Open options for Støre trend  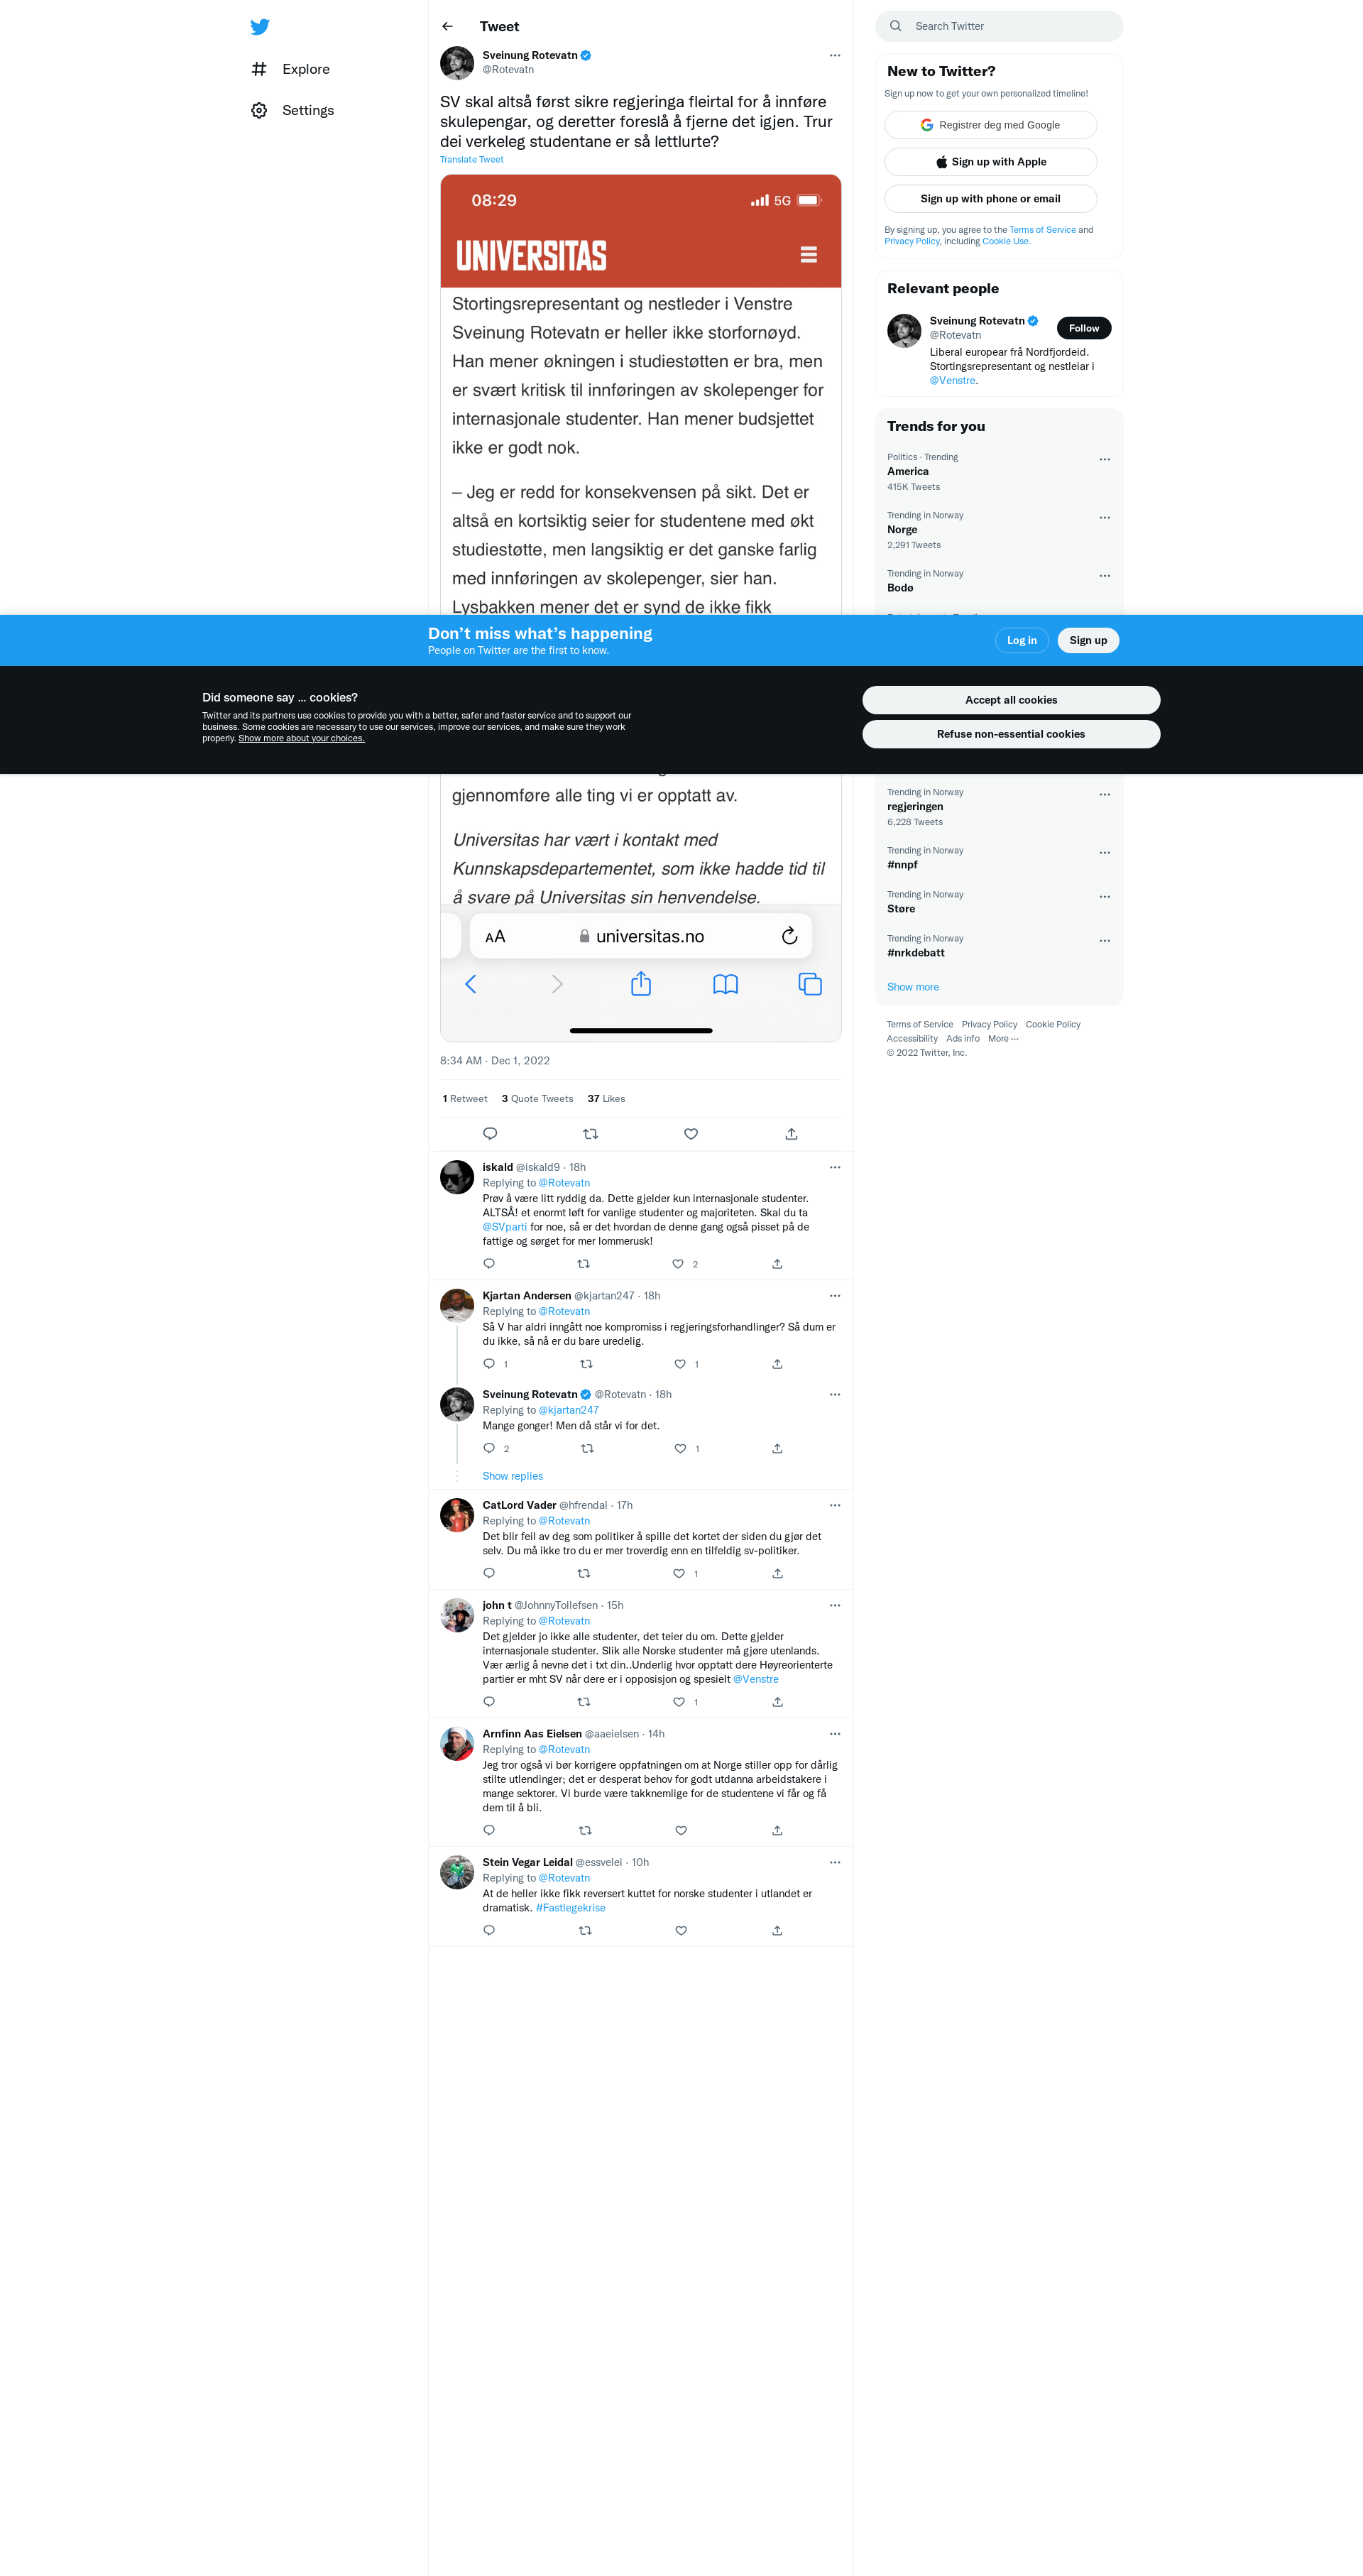pyautogui.click(x=1104, y=897)
